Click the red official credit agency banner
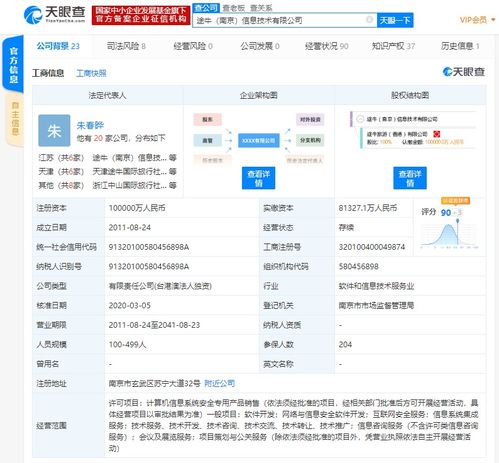Viewport: 499px width, 463px height. [x=141, y=15]
